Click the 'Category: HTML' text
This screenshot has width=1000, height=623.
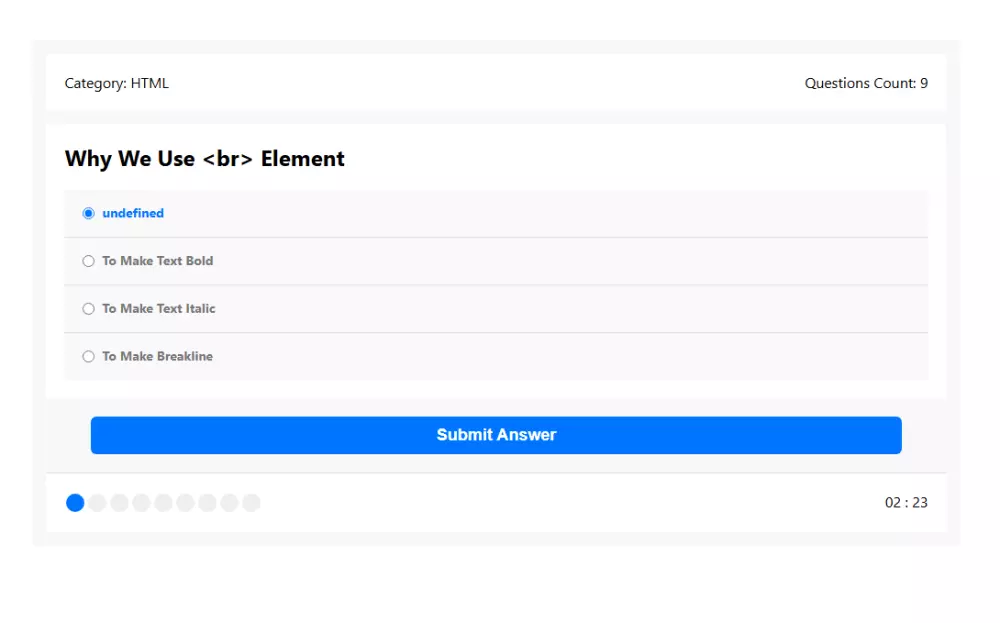click(117, 84)
